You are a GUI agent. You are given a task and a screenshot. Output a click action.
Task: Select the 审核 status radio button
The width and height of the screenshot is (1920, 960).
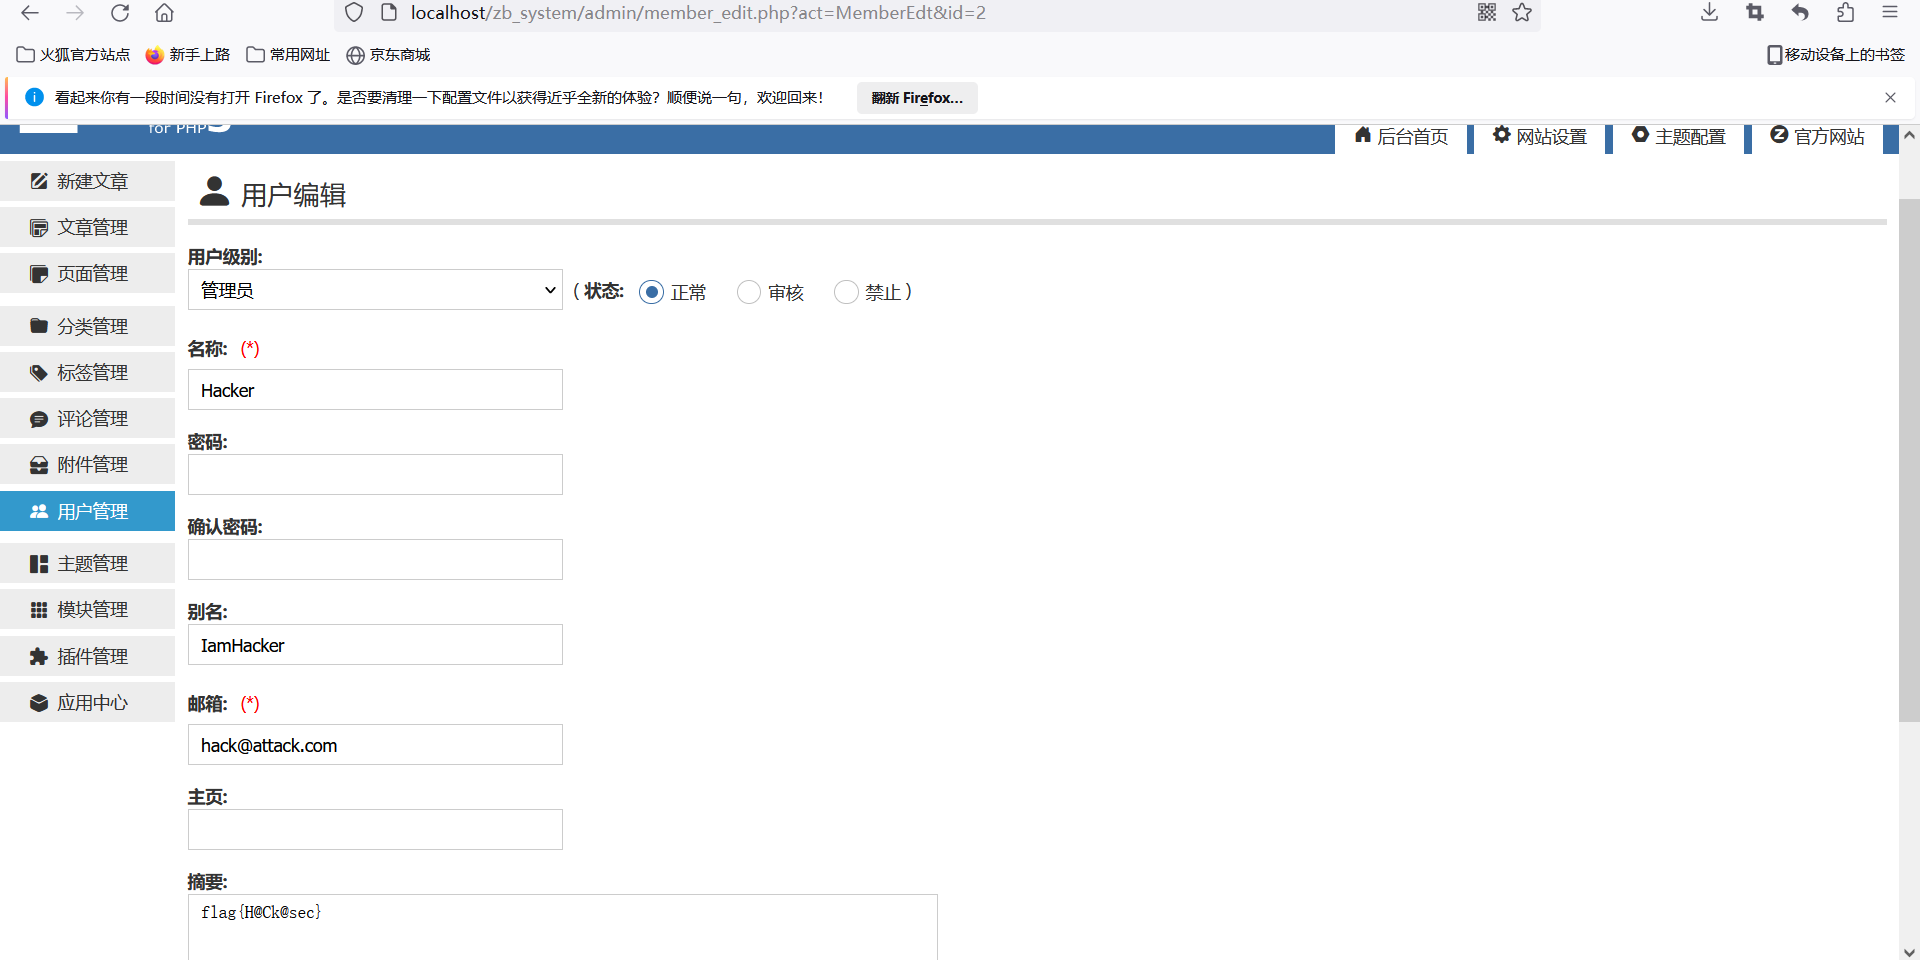coord(748,292)
